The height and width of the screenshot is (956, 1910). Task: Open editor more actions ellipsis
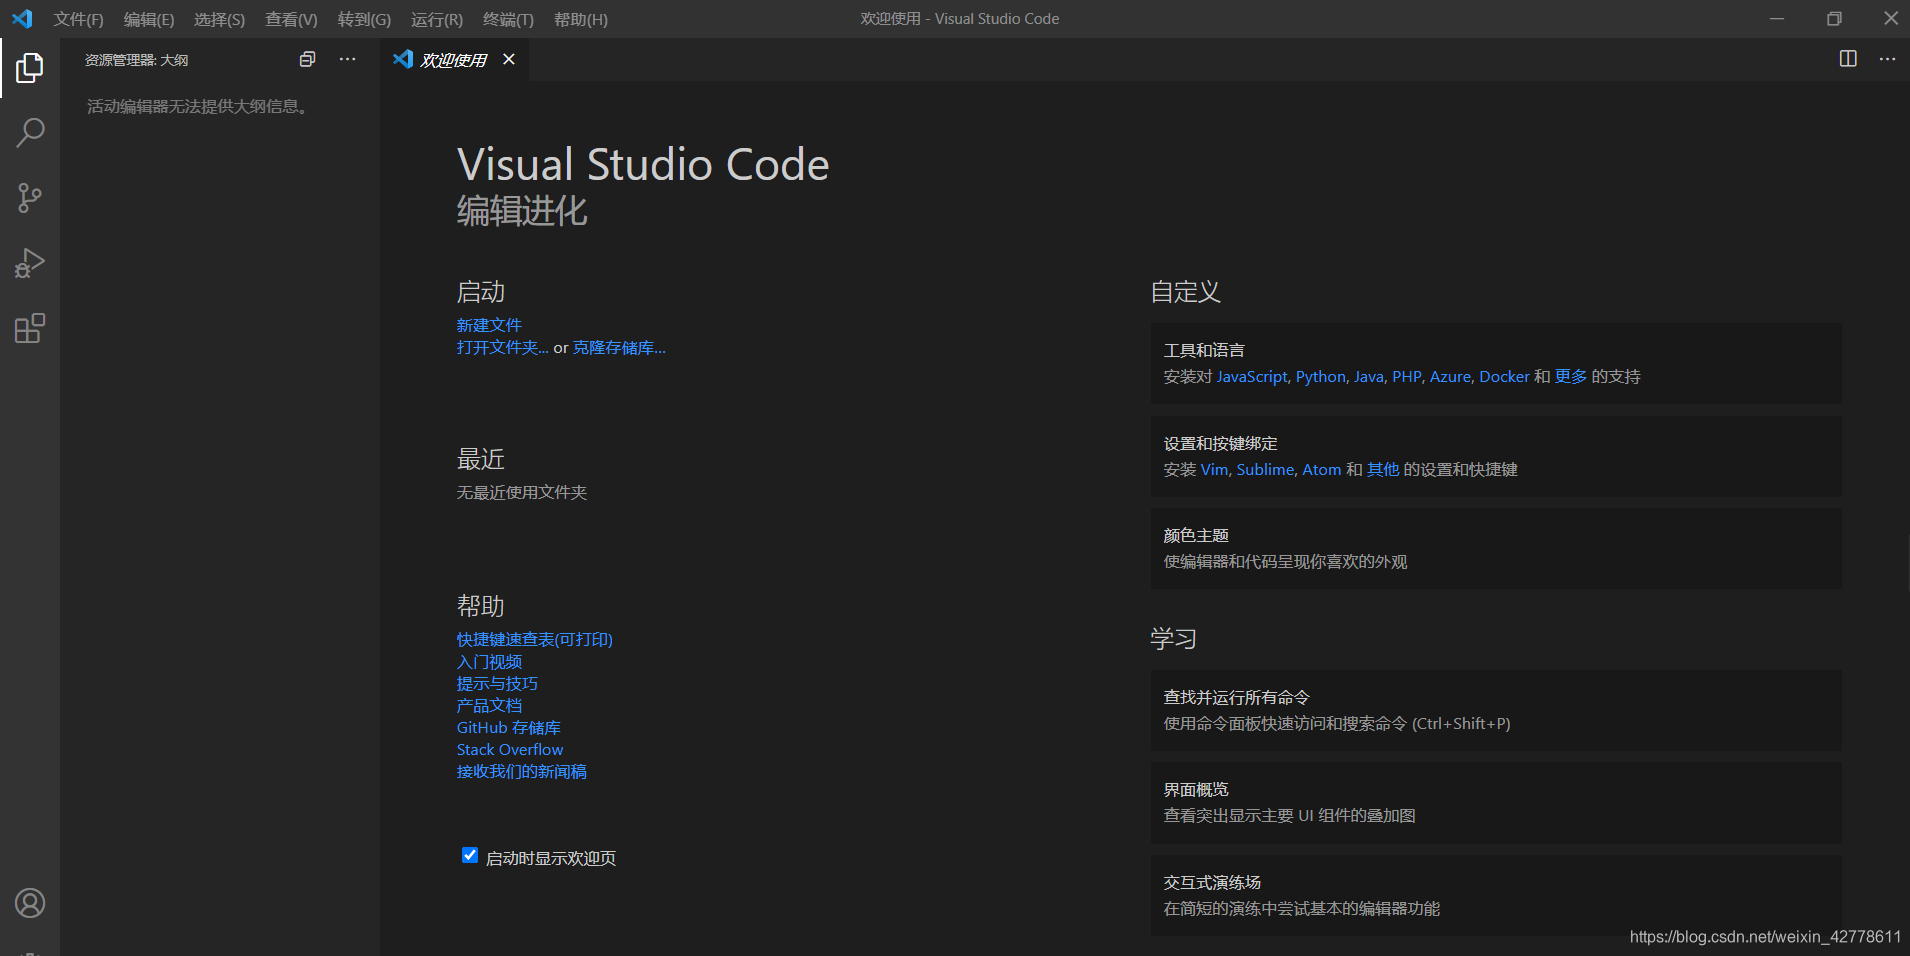coord(1887,59)
